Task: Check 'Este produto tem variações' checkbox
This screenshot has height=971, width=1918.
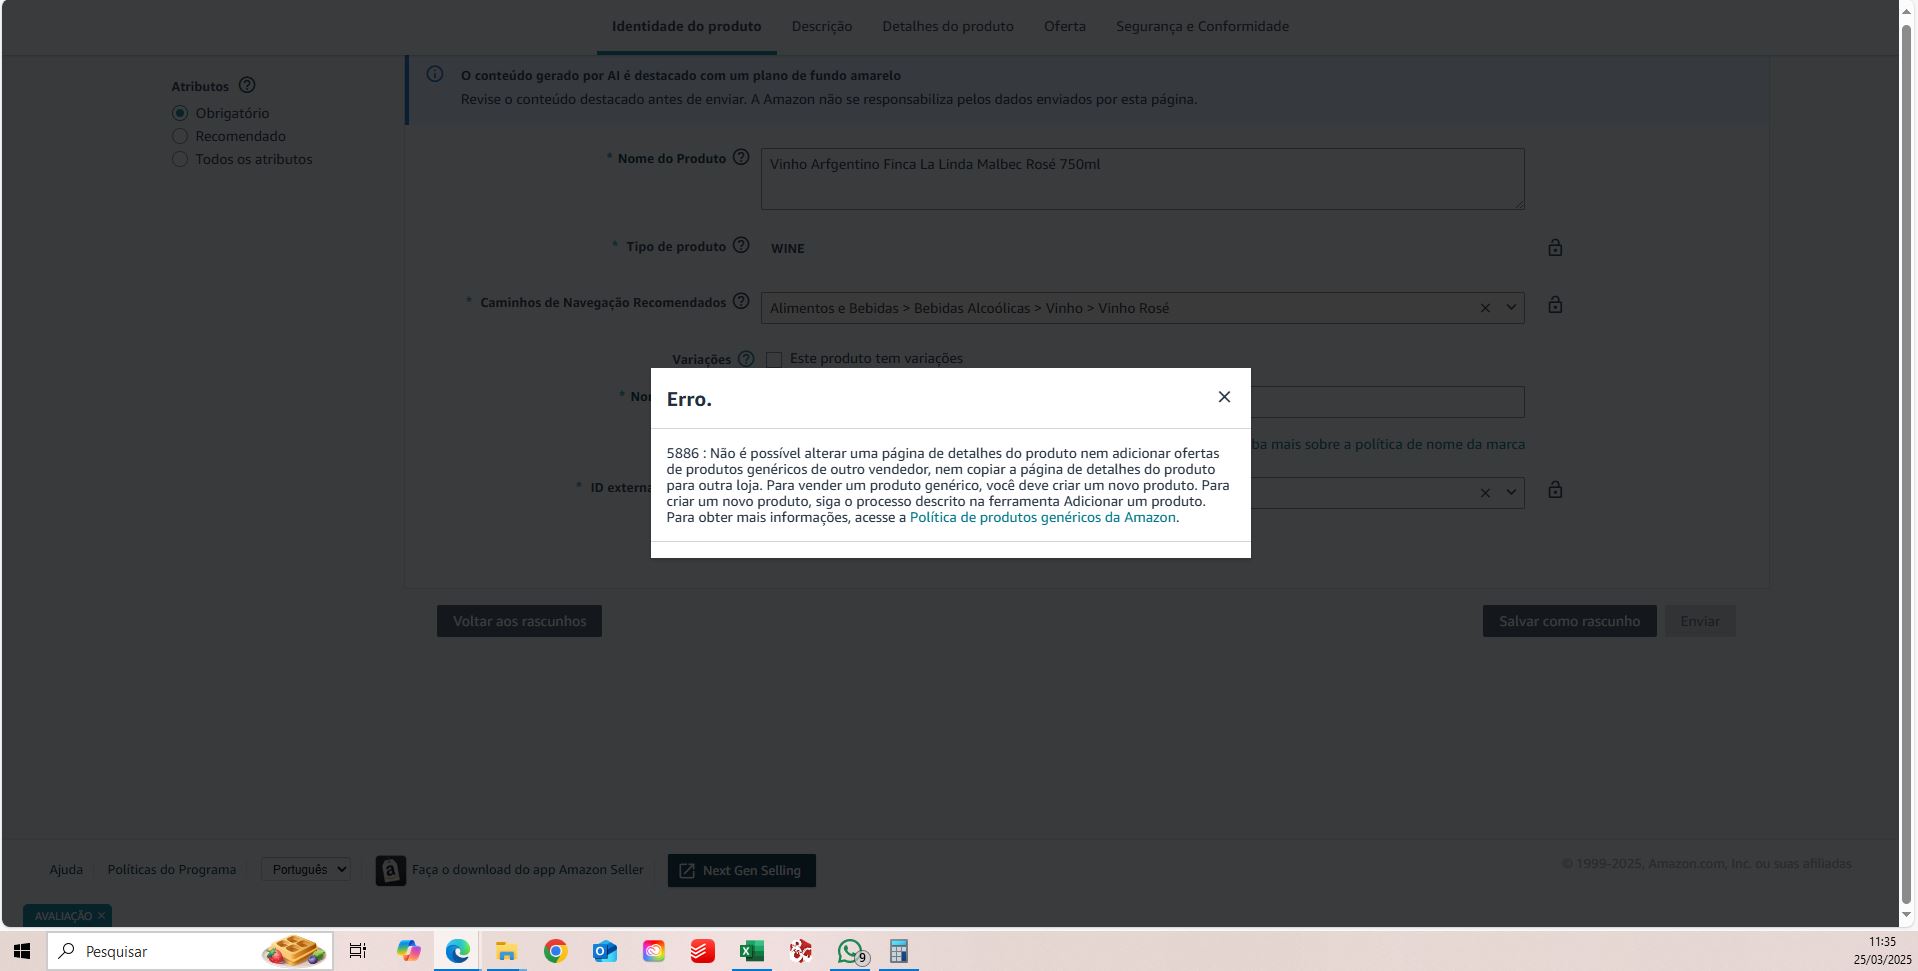Action: pos(774,359)
